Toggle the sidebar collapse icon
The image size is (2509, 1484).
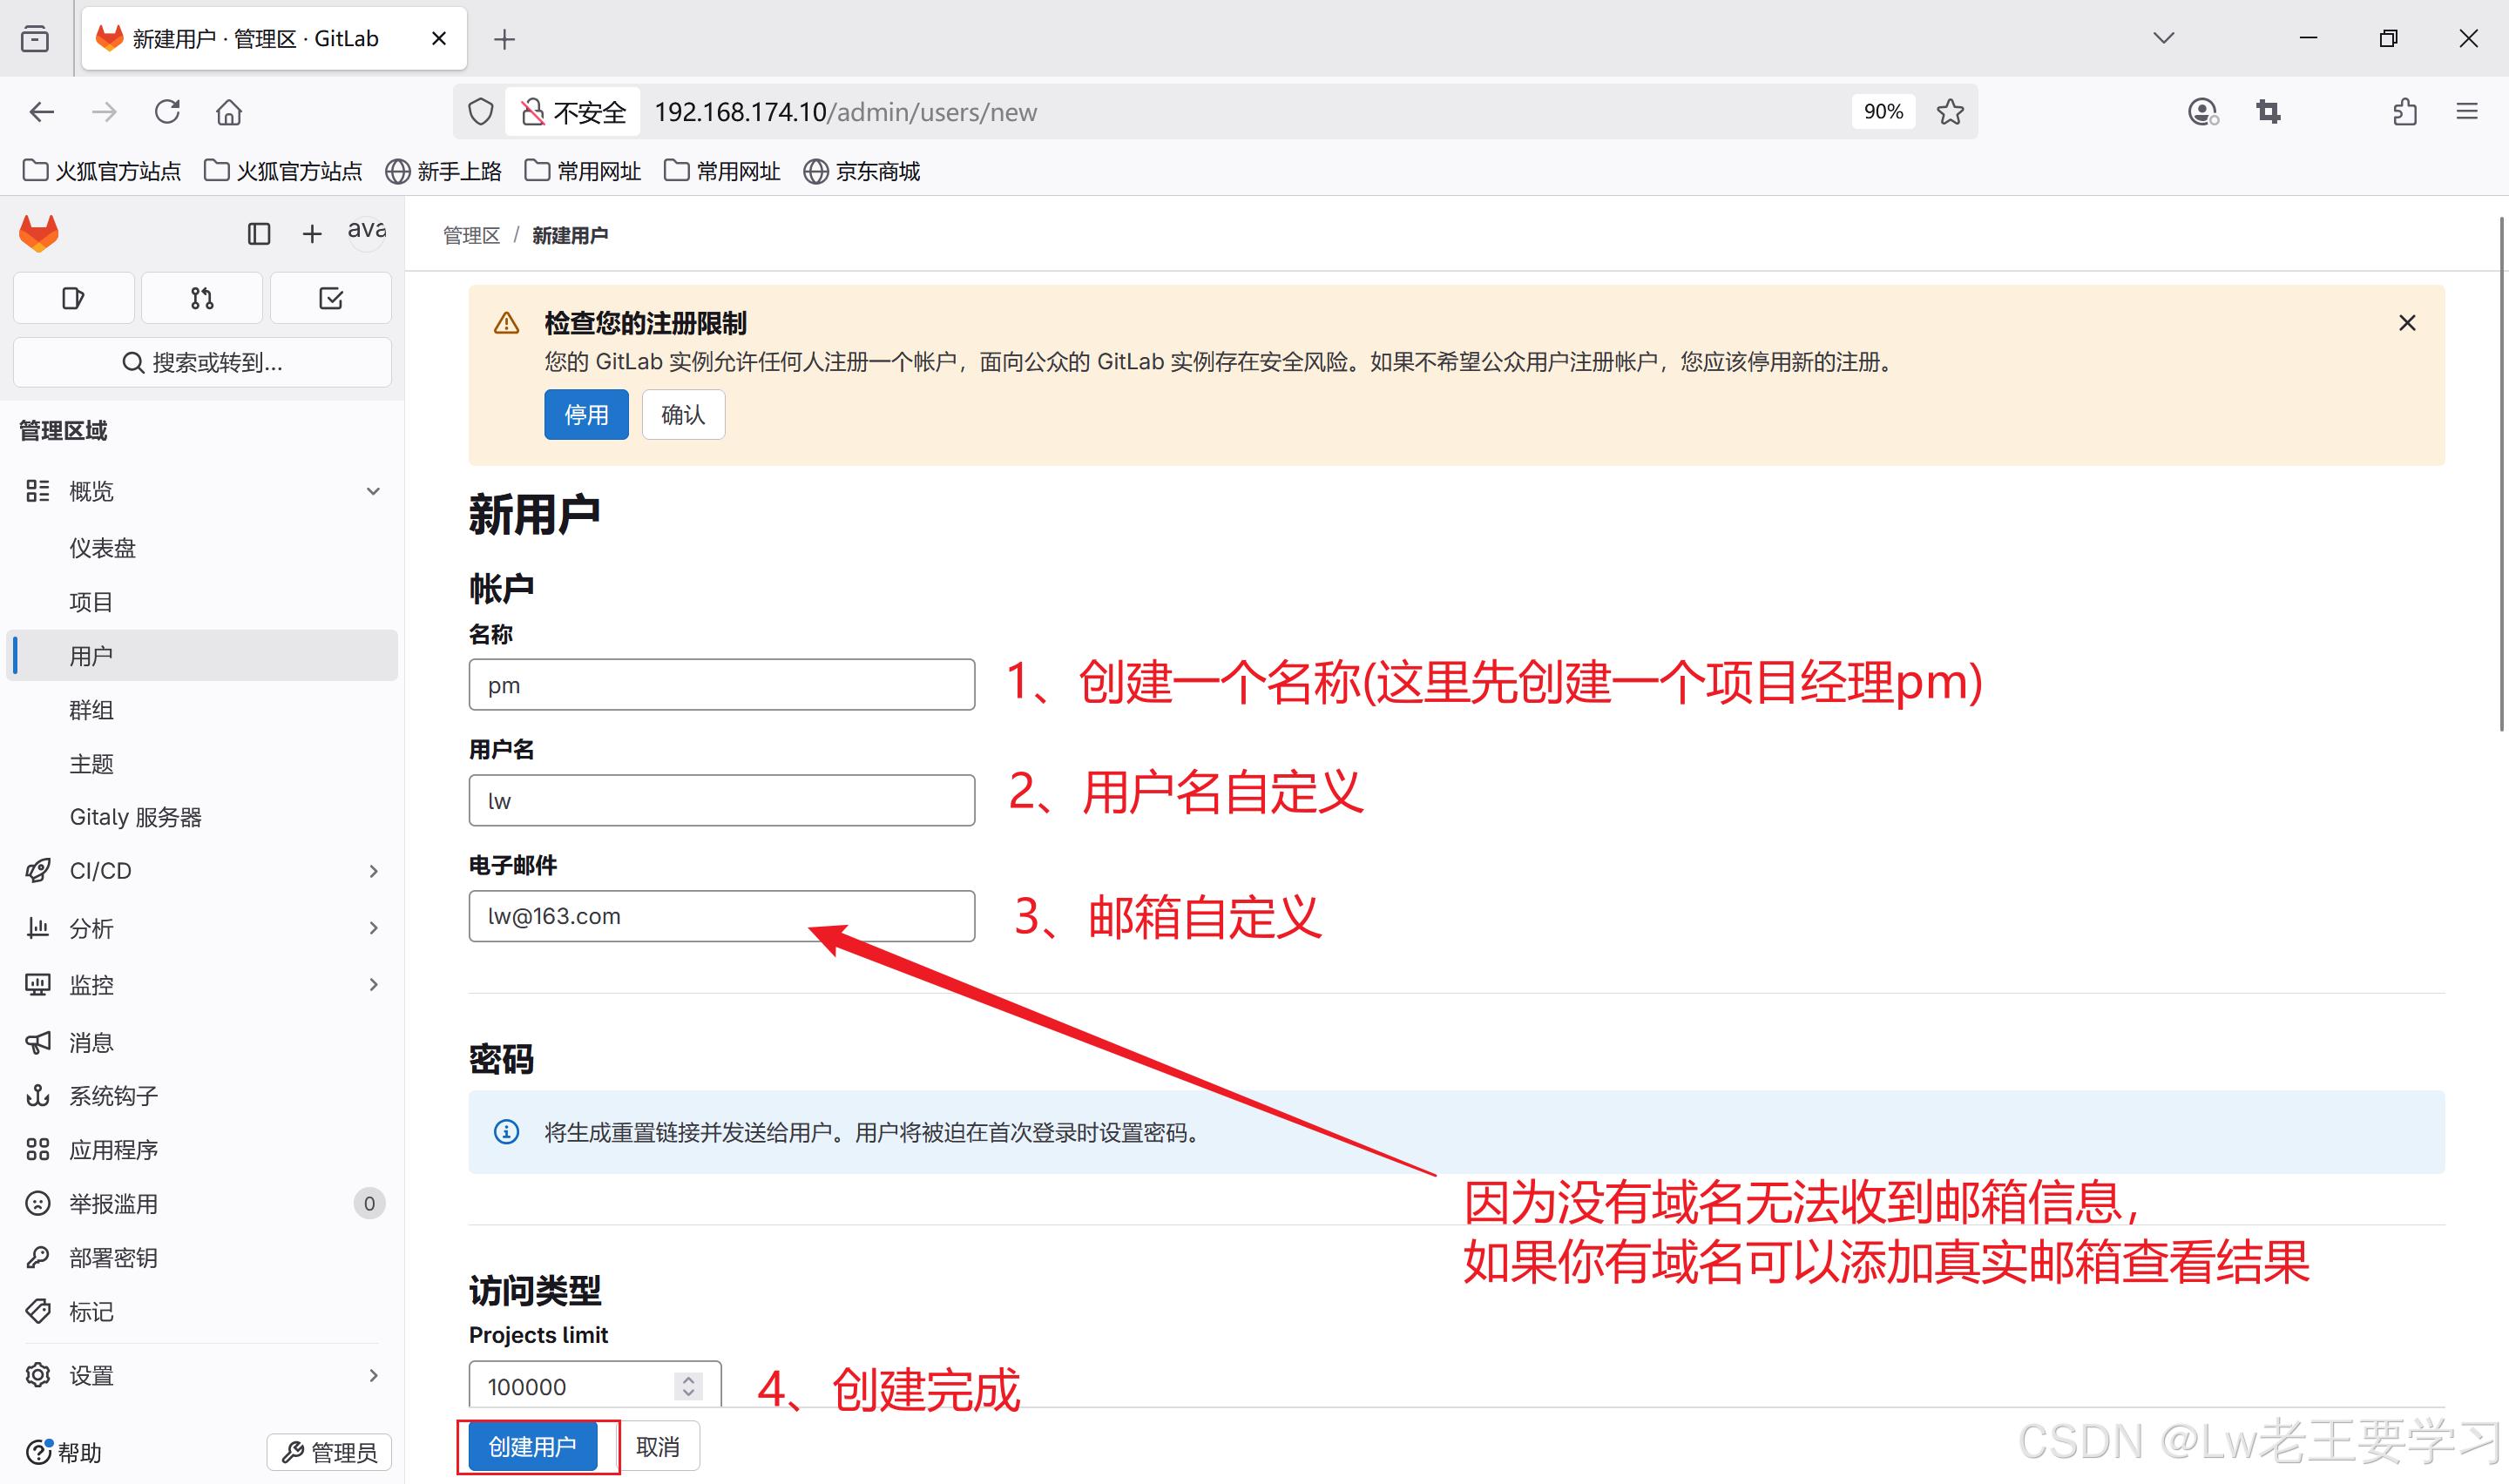pos(259,234)
